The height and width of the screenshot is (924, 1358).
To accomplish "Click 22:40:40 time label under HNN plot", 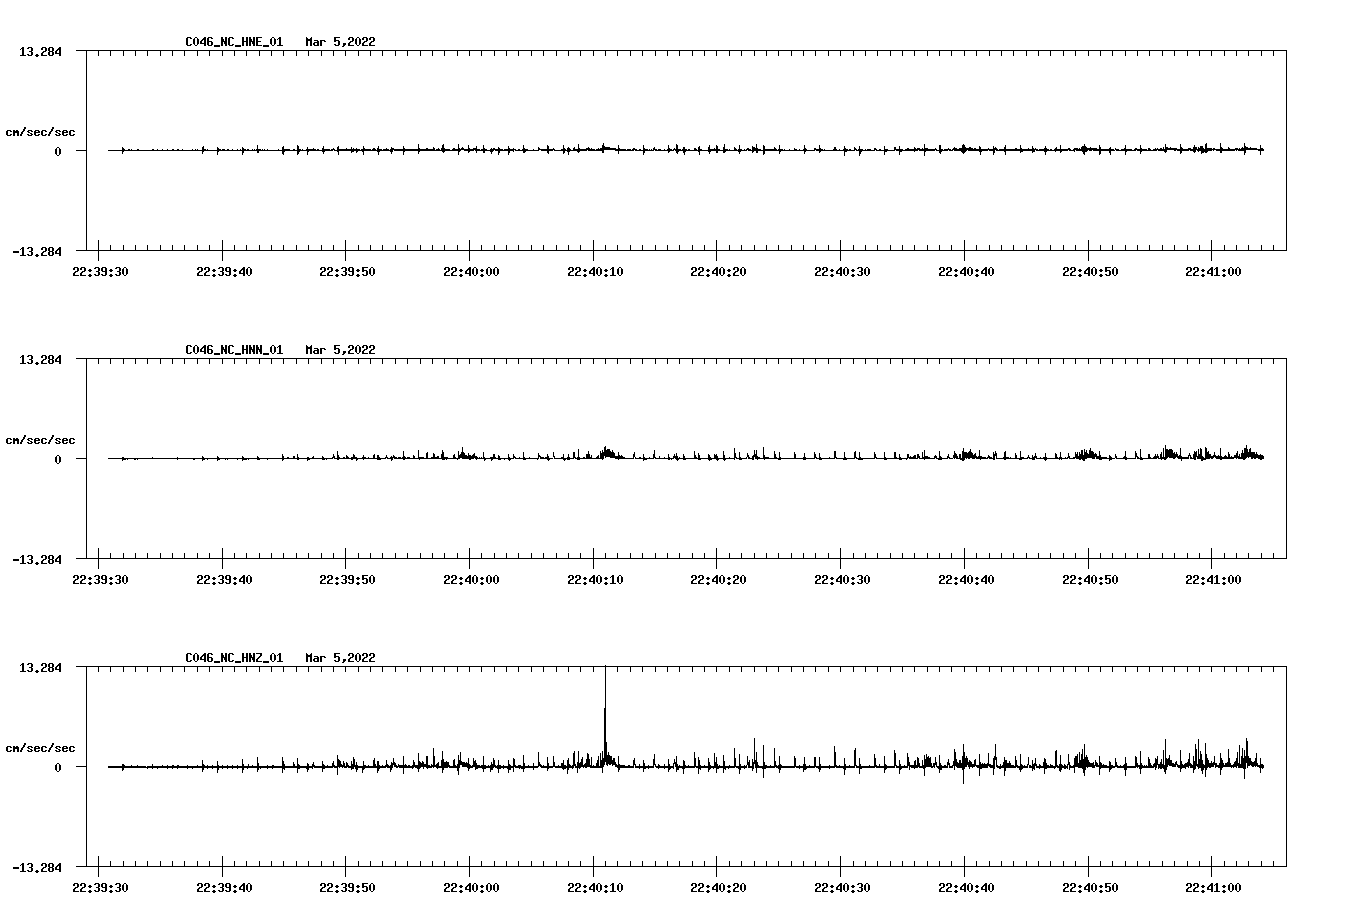I will pyautogui.click(x=965, y=579).
